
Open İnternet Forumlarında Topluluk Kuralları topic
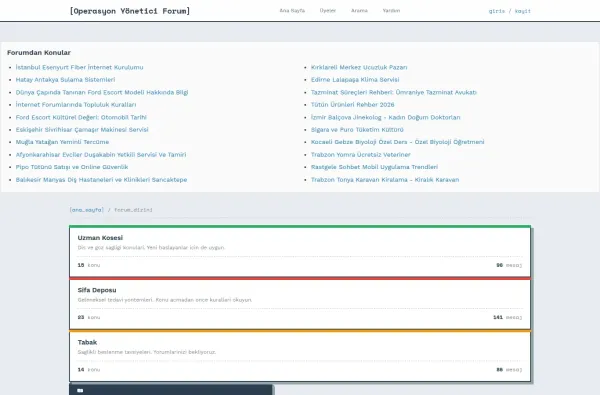click(x=76, y=104)
